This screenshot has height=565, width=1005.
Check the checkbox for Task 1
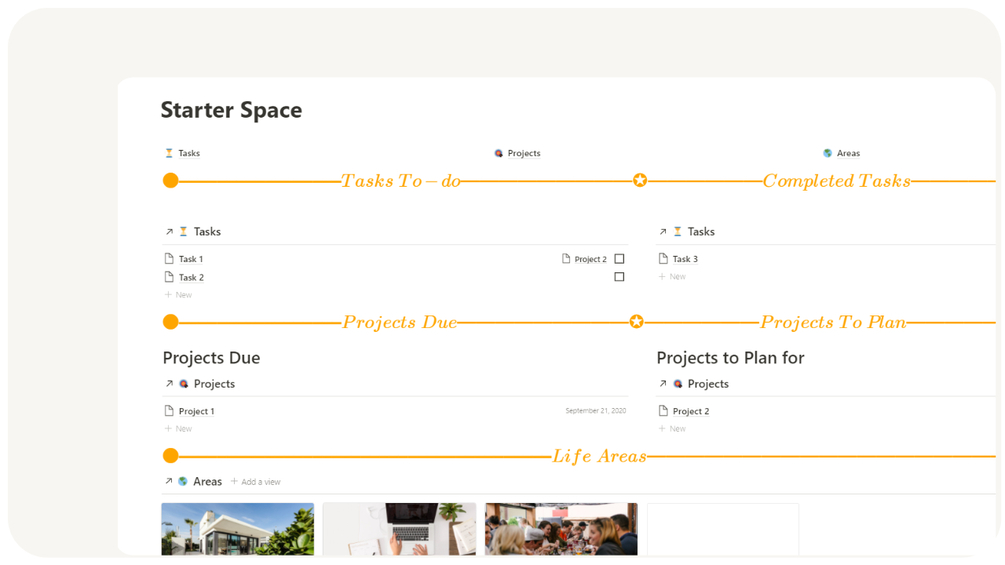pos(619,259)
